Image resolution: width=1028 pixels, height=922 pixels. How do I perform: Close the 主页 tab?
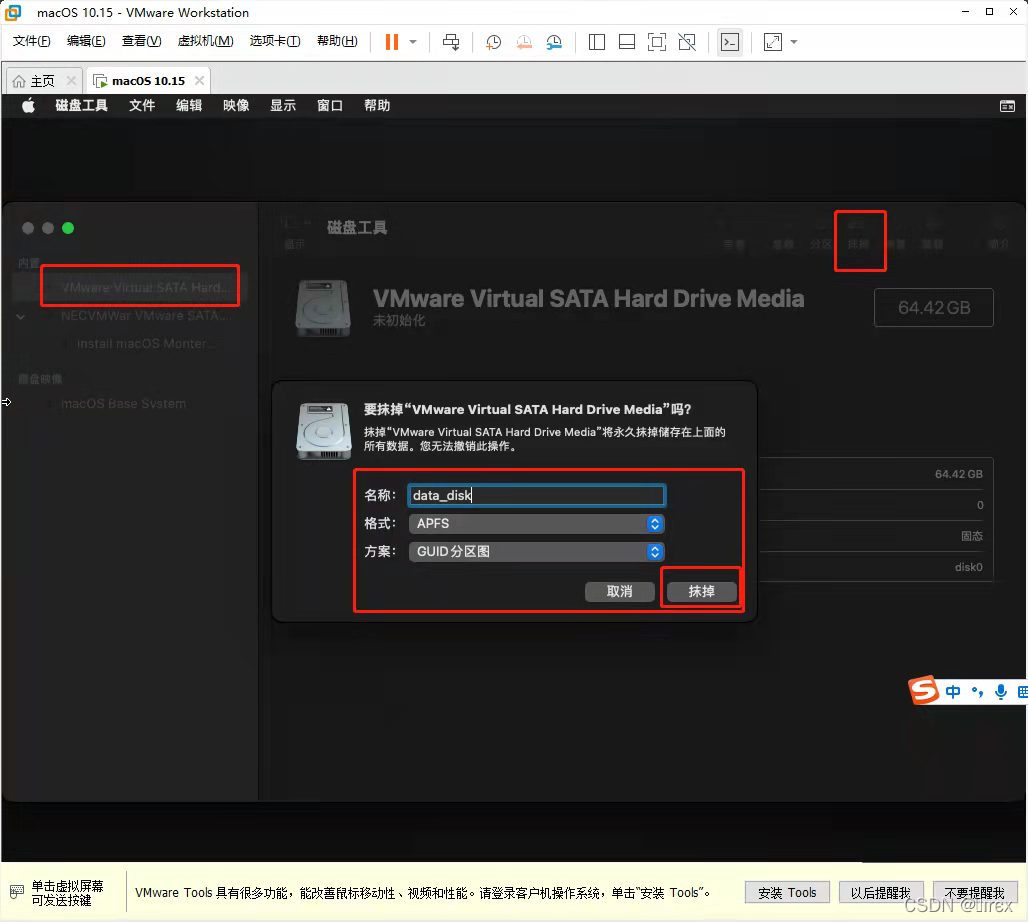[71, 81]
